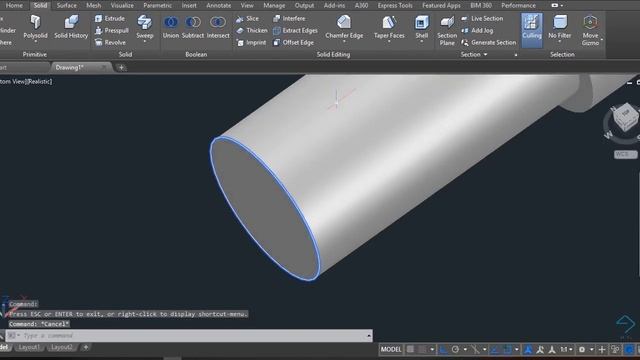640x360 pixels.
Task: Enable Live Section
Action: click(482, 18)
